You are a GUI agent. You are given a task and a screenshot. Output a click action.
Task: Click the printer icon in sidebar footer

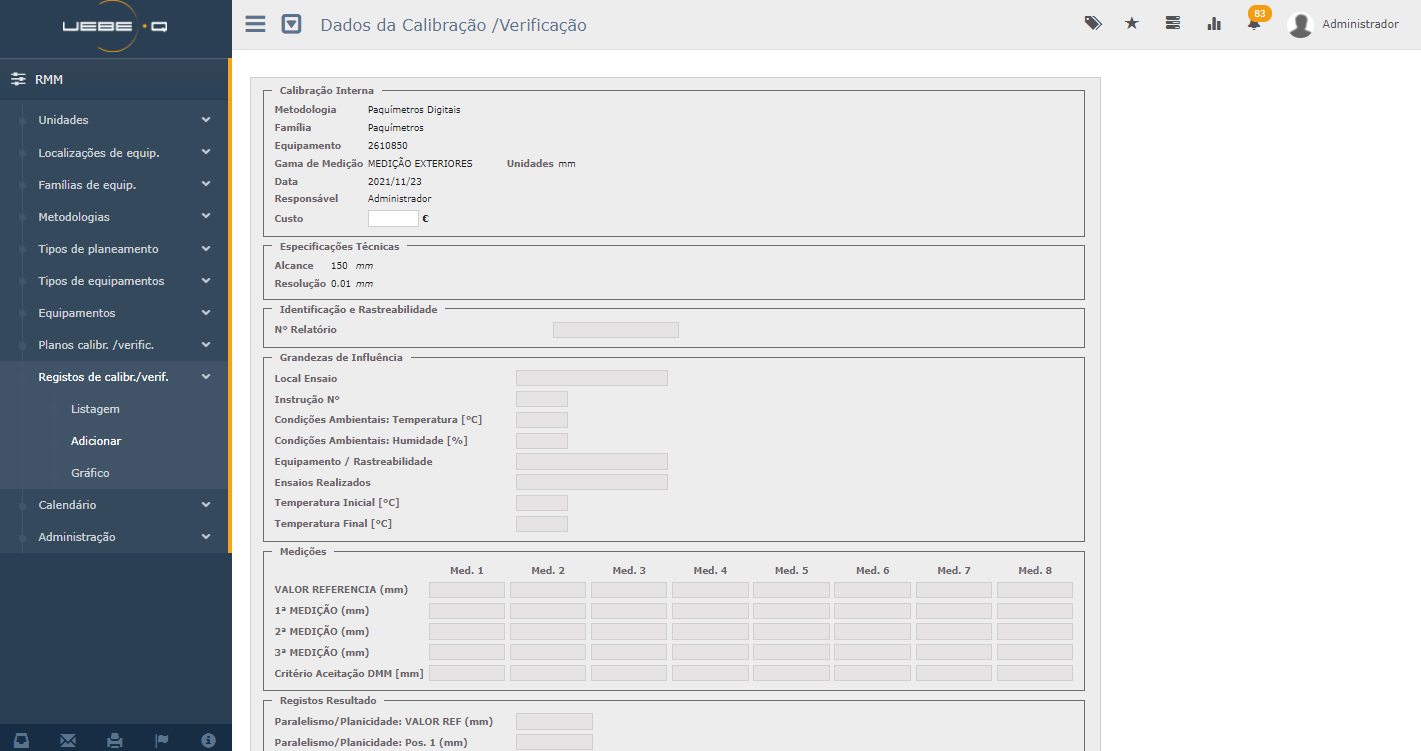pos(115,740)
